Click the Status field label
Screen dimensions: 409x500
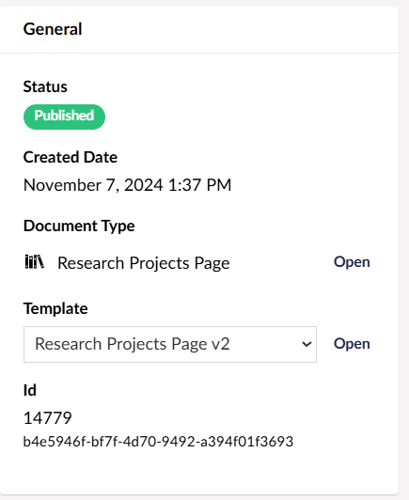(x=45, y=87)
